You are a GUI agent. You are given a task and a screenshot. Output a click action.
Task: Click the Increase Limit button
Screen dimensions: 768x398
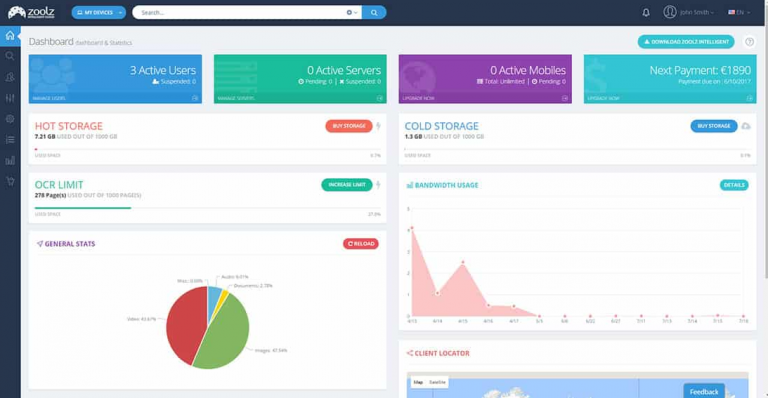(x=347, y=185)
